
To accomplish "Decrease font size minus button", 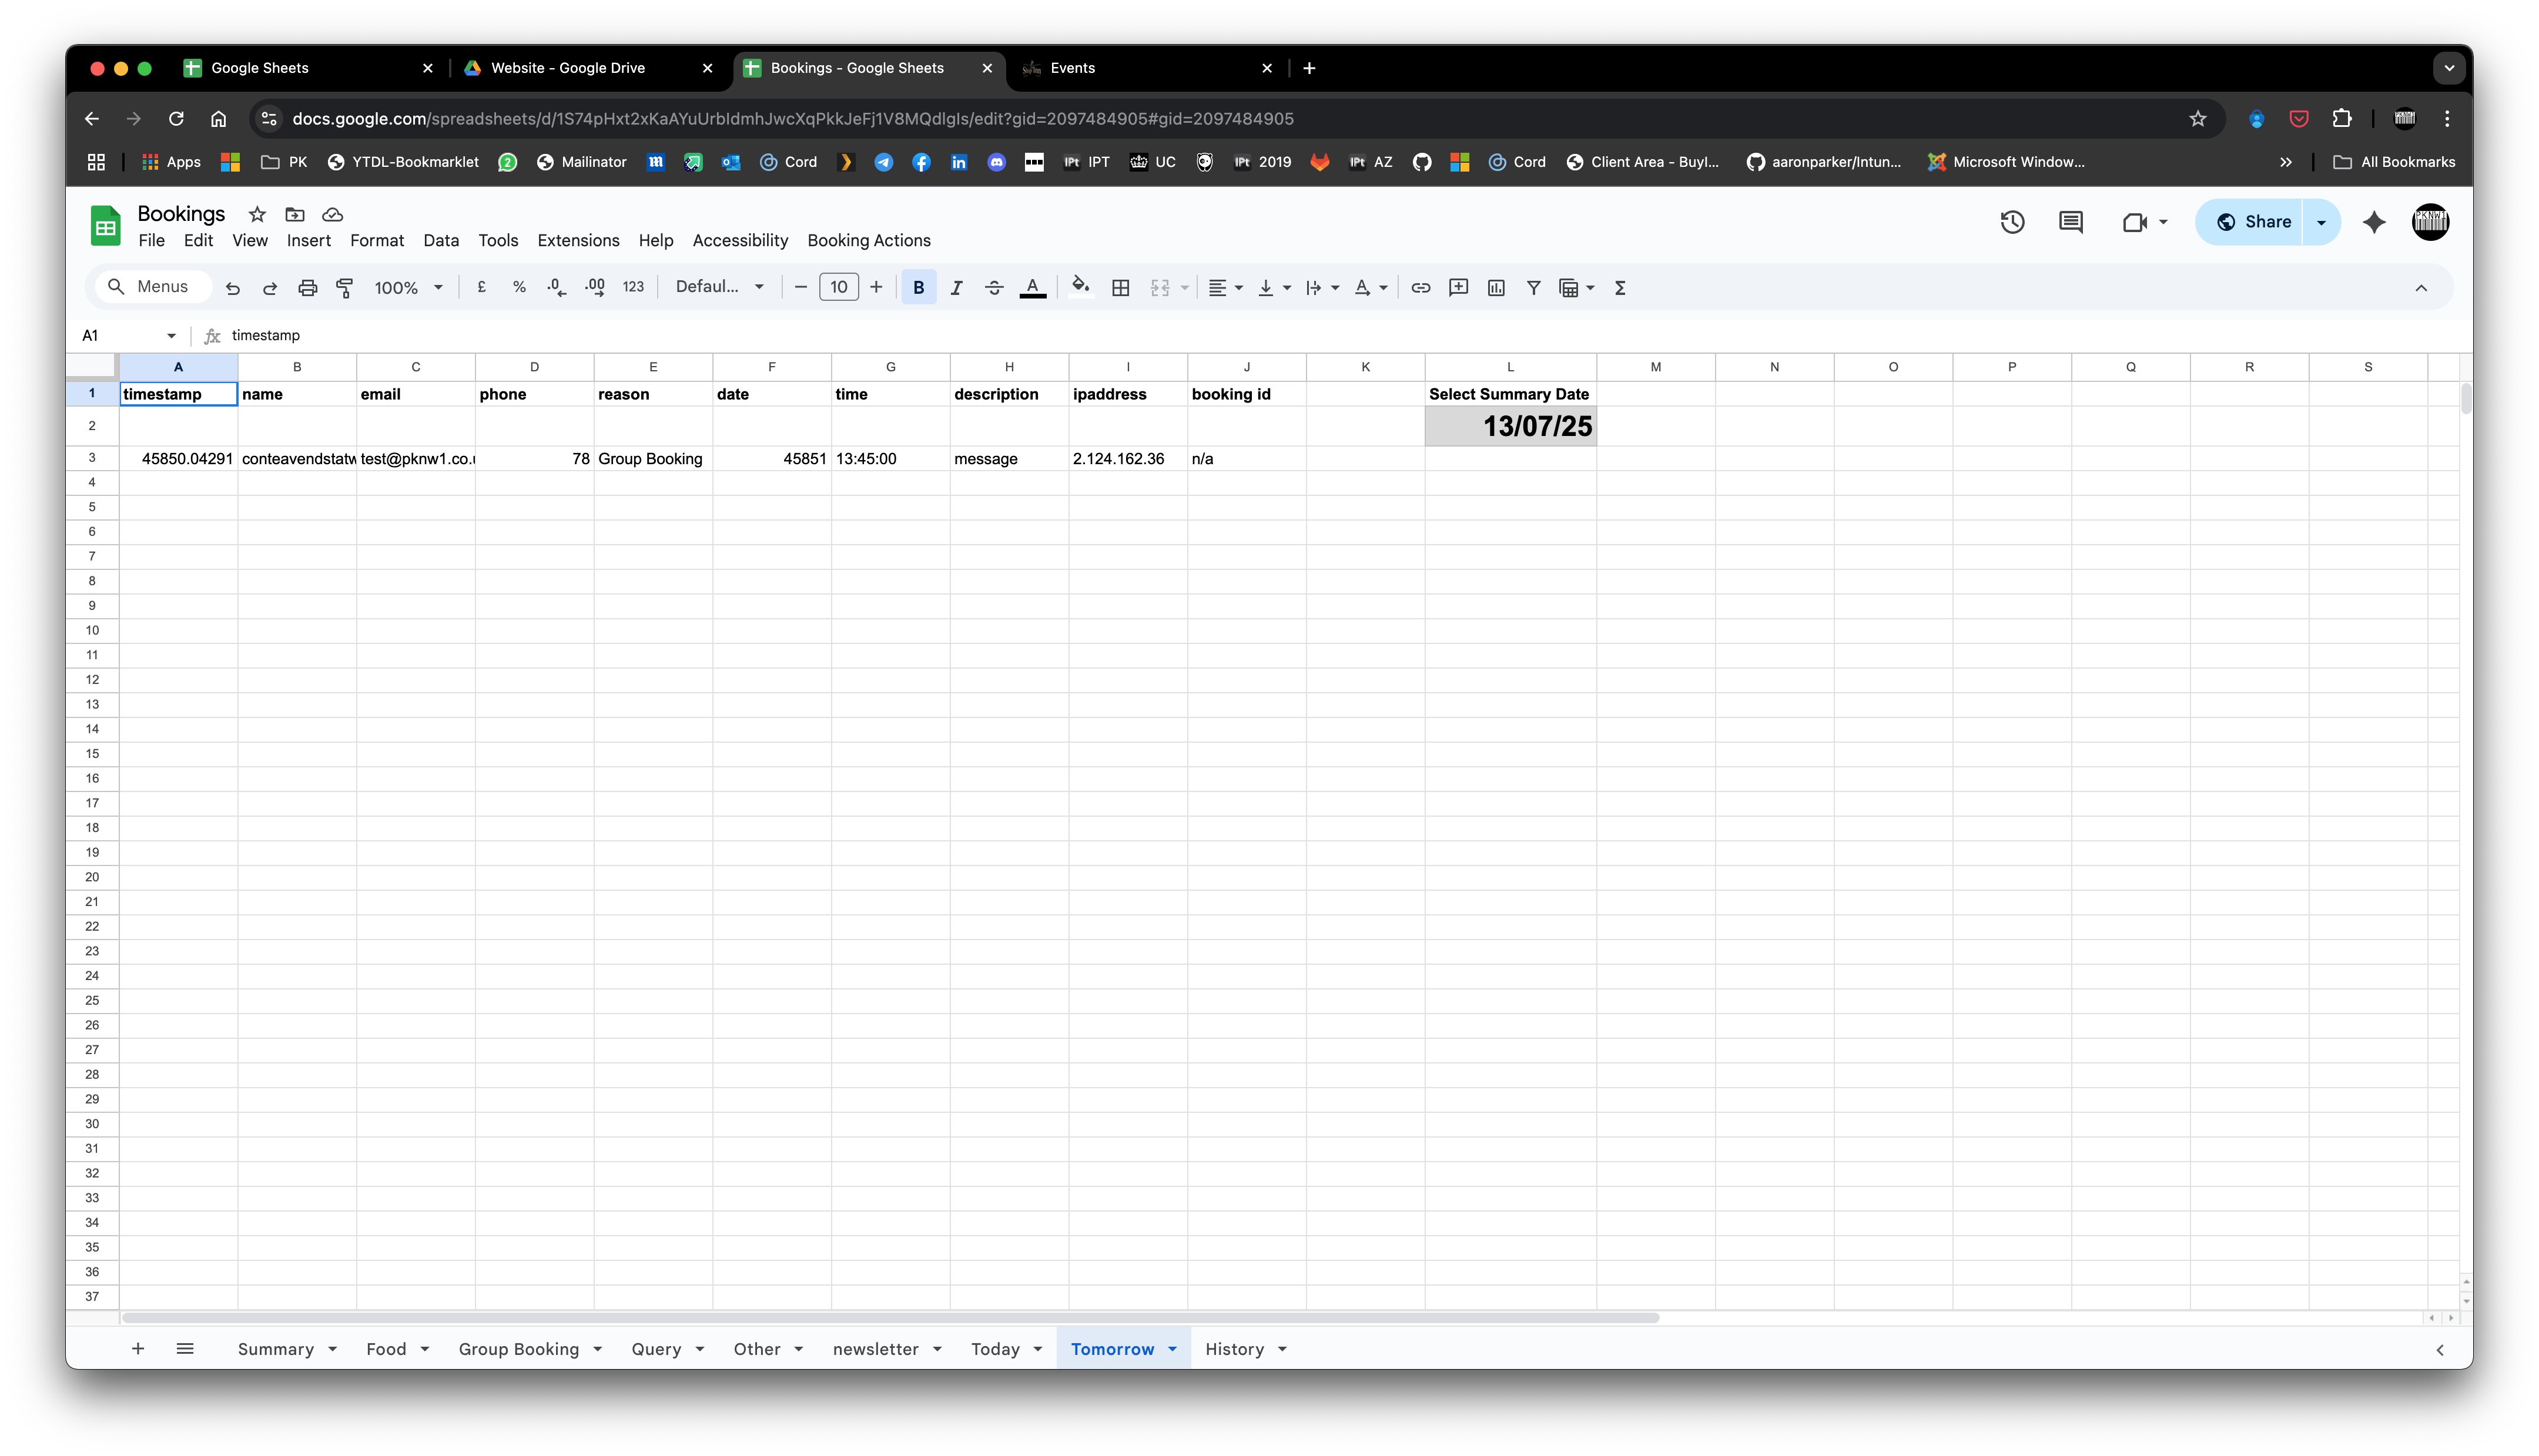I will [x=800, y=288].
